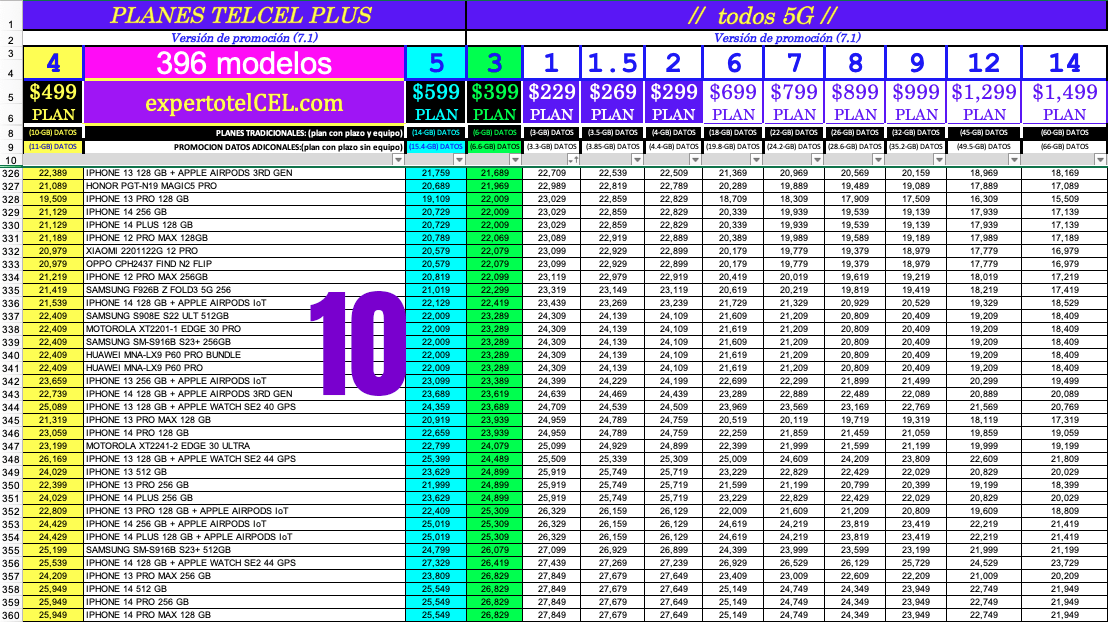Select the 'OPPO CPH2437 FIND N2 FLIP' cell
Viewport: 1108px width, 622px height.
point(244,264)
